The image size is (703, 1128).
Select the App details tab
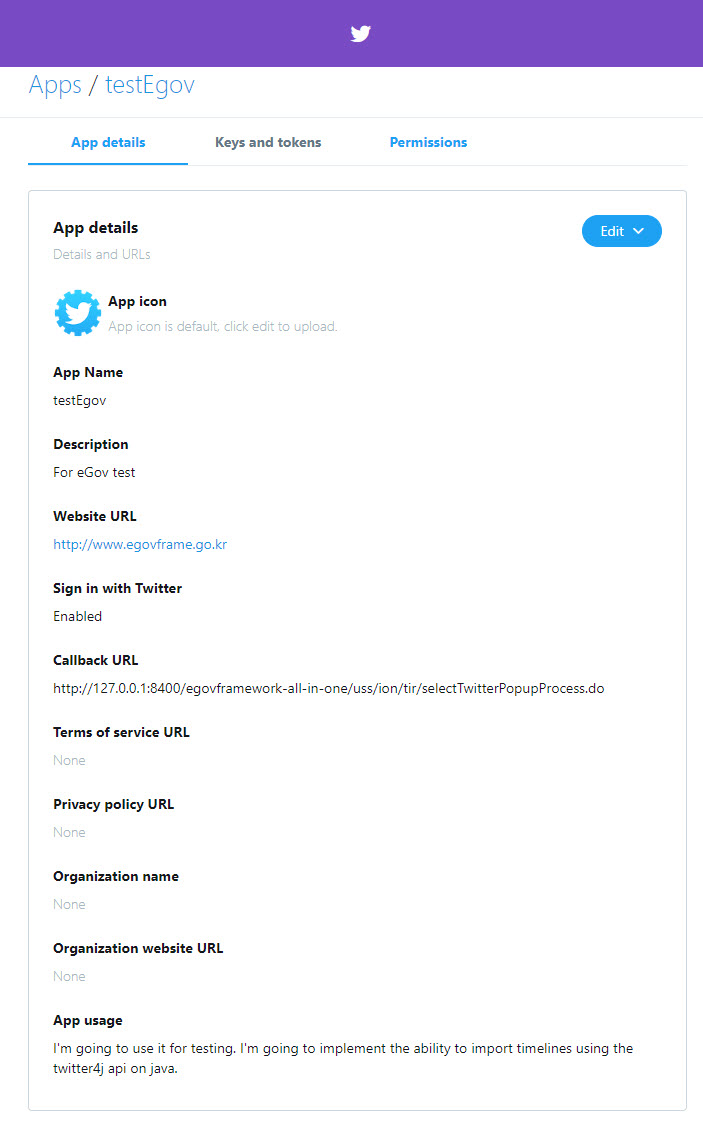coord(108,142)
